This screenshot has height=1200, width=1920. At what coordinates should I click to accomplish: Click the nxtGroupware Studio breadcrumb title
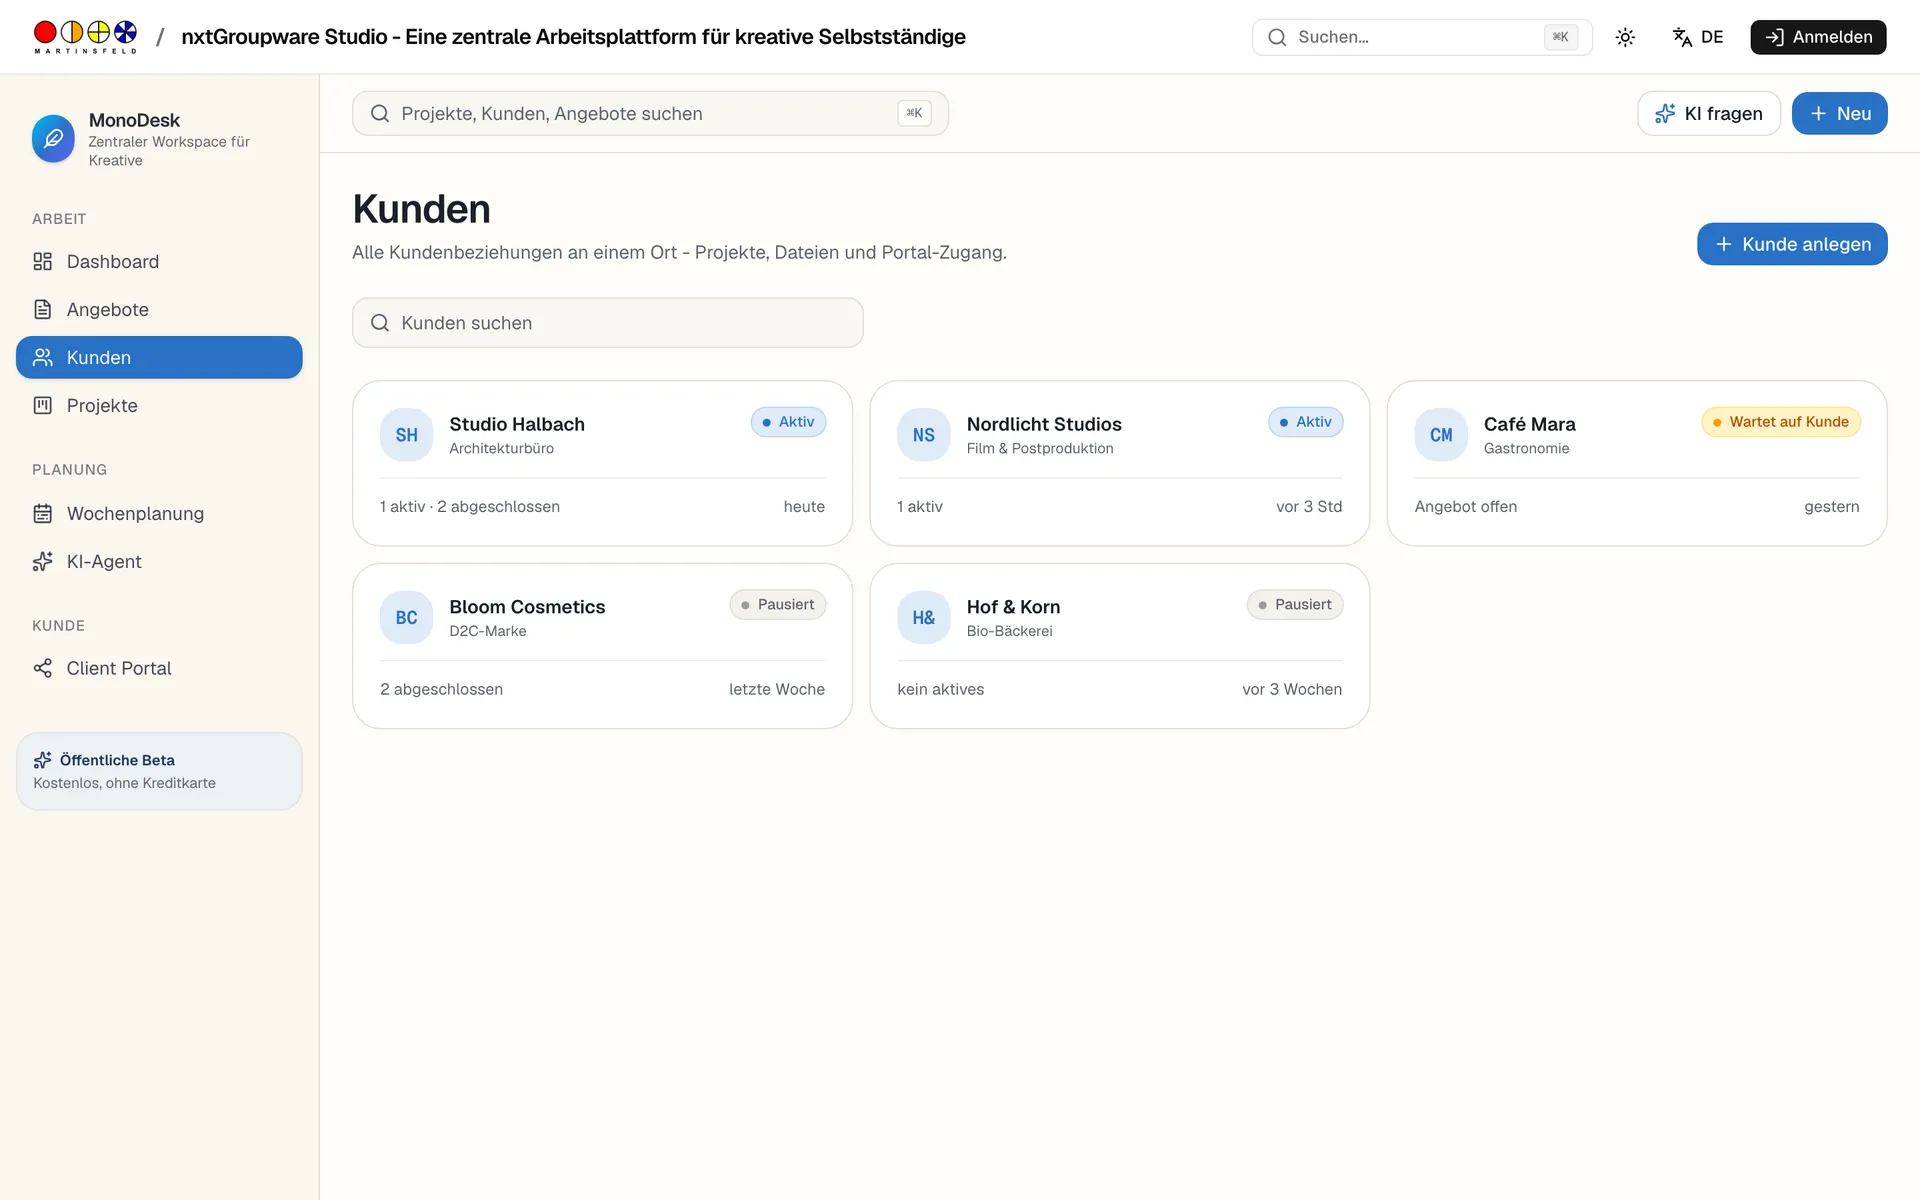[x=573, y=37]
